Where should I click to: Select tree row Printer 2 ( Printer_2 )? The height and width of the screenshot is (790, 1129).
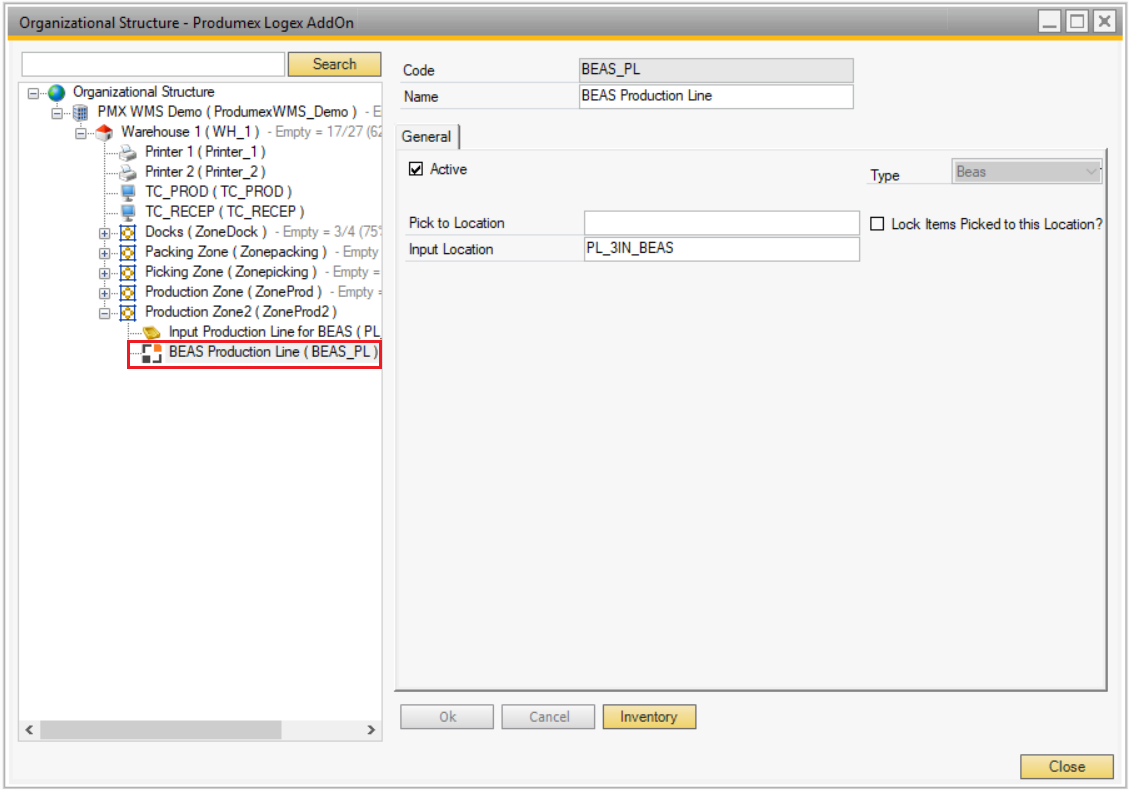click(x=205, y=172)
